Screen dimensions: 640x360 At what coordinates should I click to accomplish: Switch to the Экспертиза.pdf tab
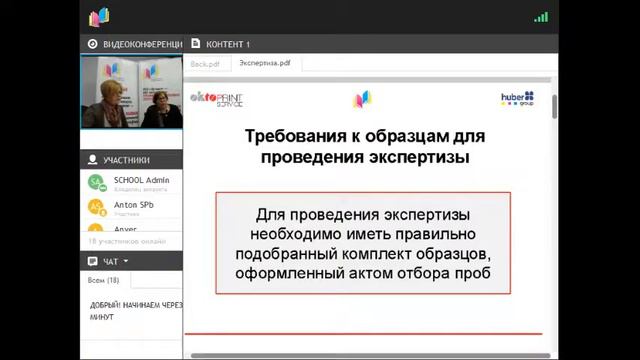click(x=265, y=63)
